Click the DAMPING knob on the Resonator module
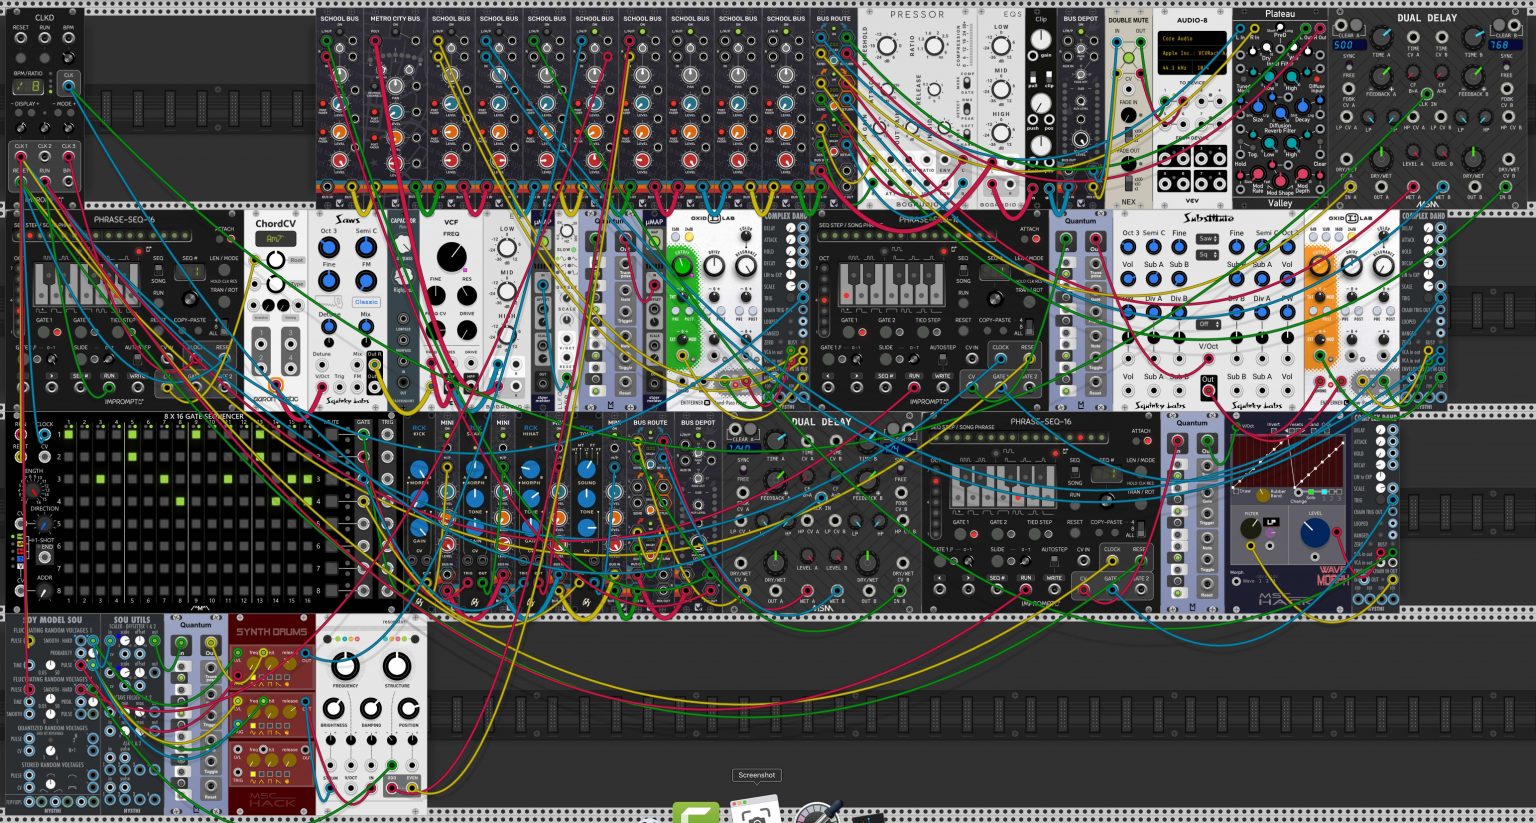 click(370, 709)
